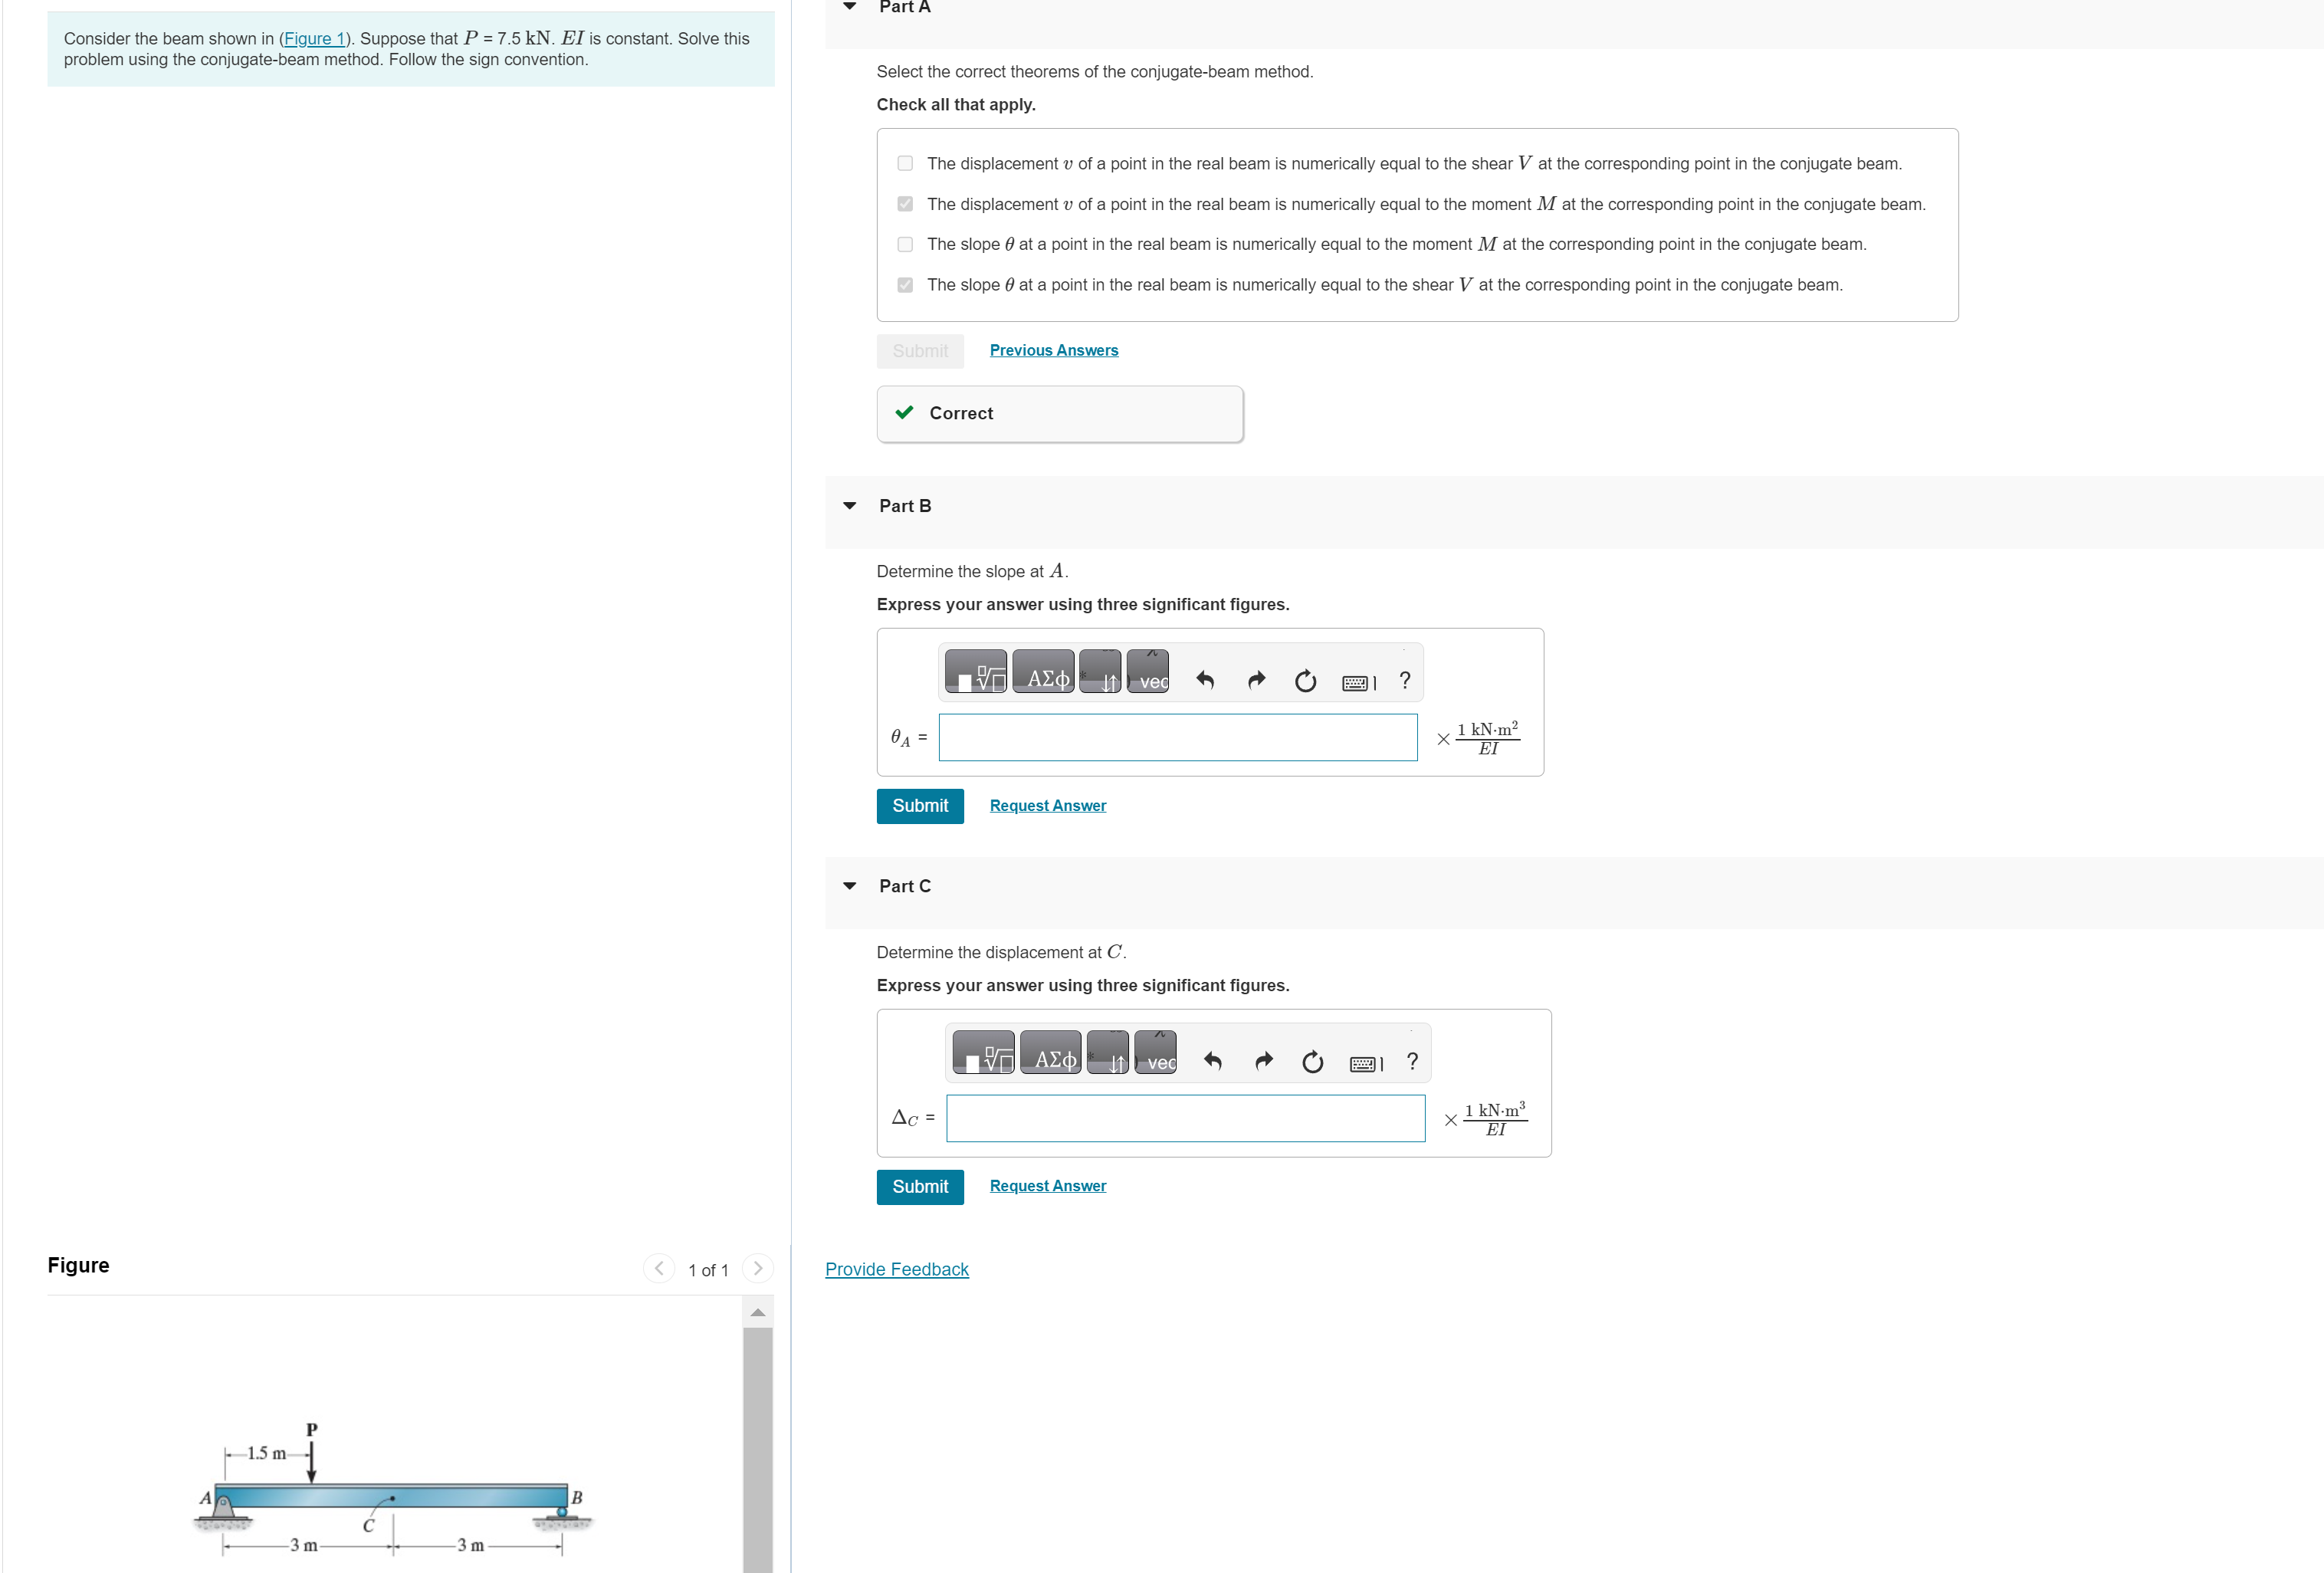The width and height of the screenshot is (2324, 1573).
Task: Click the redo arrow in Part B toolbar
Action: 1256,681
